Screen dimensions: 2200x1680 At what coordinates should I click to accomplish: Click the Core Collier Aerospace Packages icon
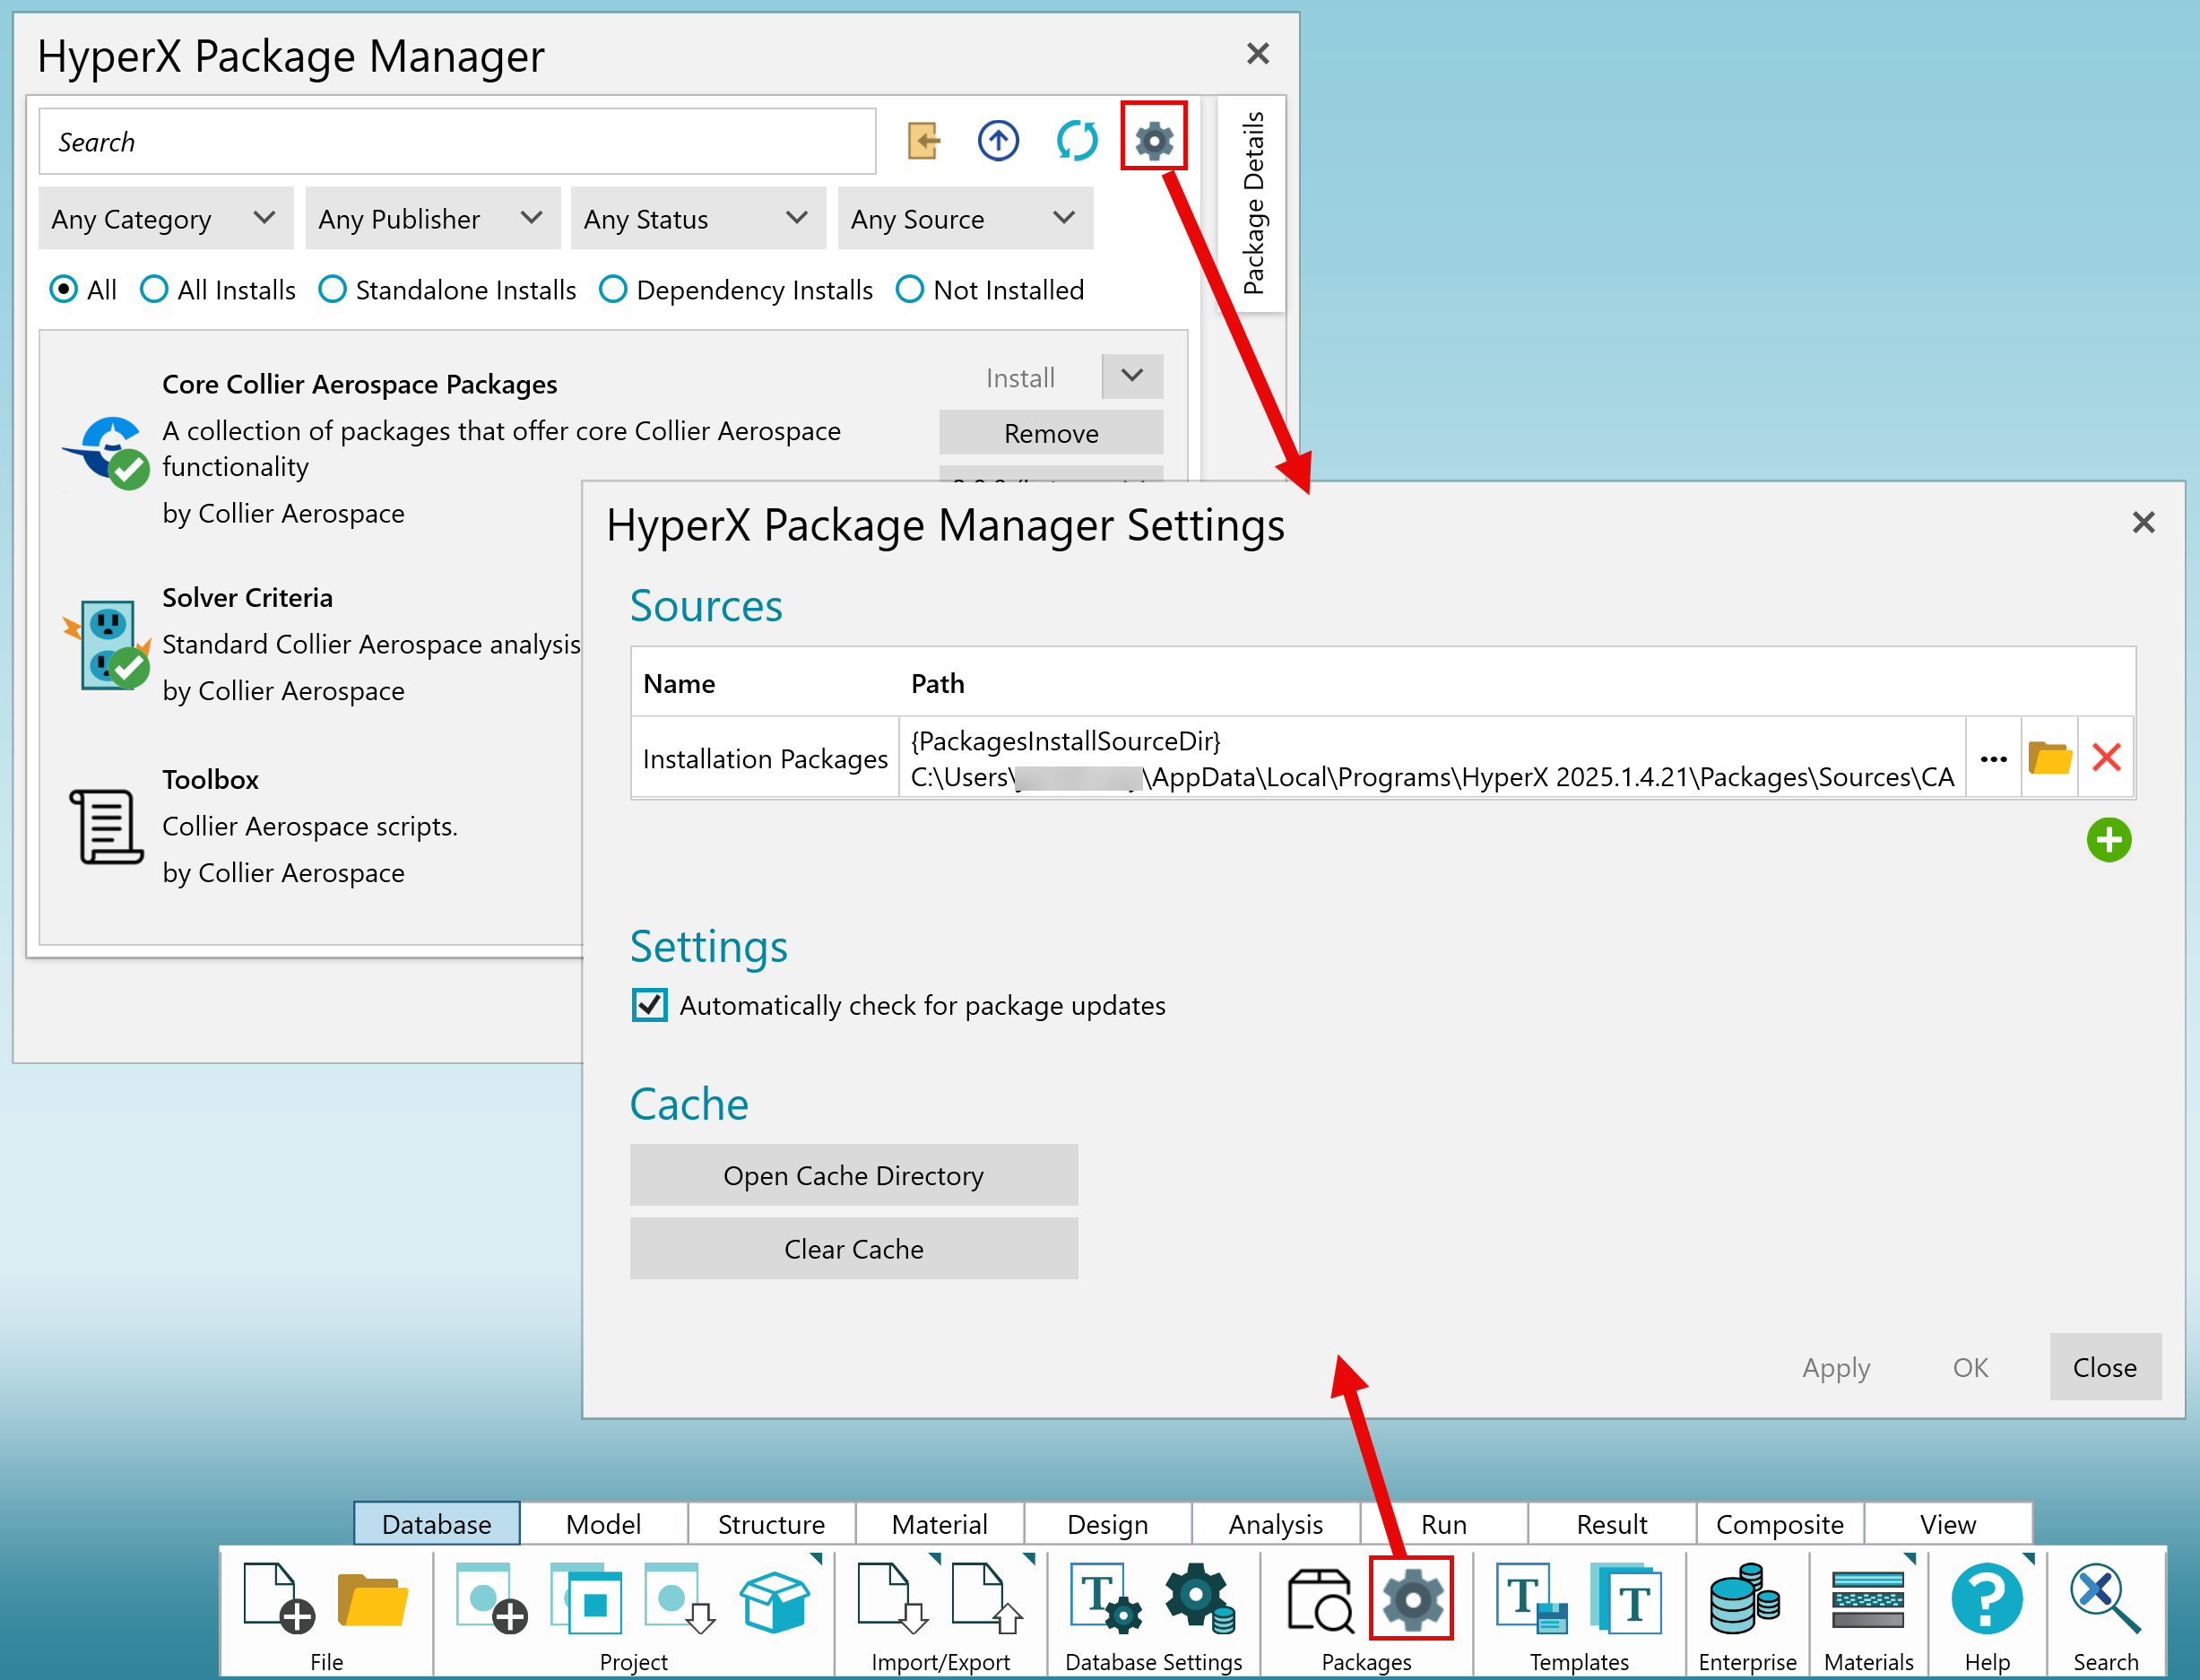tap(107, 452)
